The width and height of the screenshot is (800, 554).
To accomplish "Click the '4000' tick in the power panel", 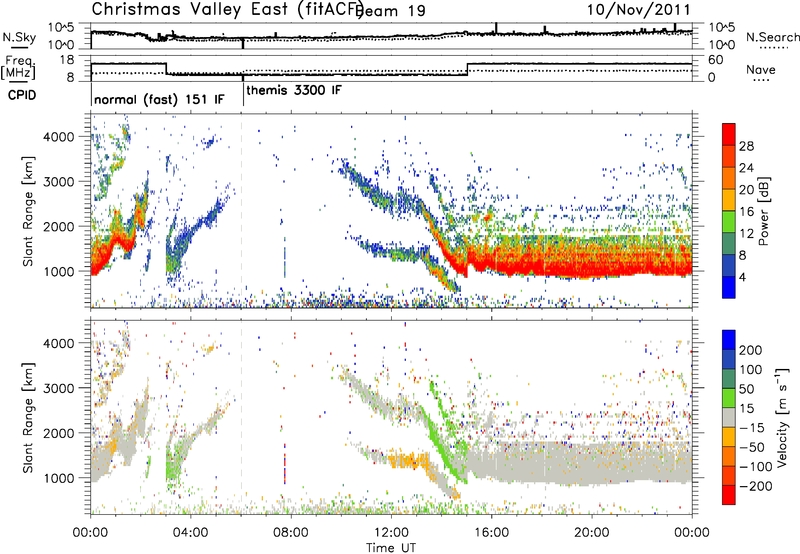I will pos(59,137).
